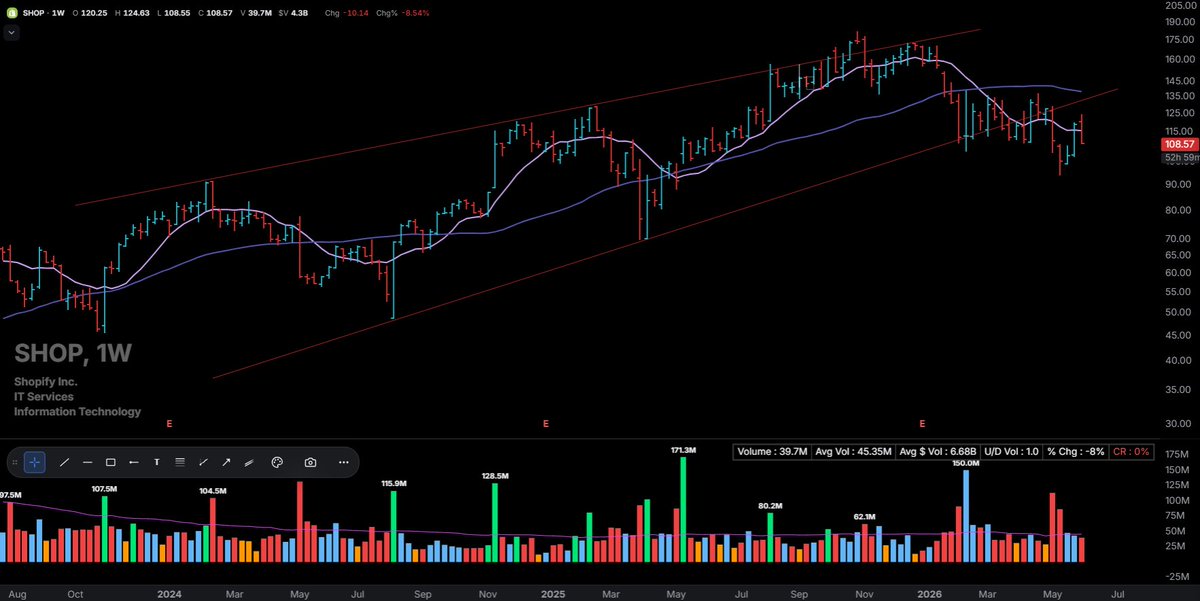This screenshot has width=1200, height=601.
Task: Click the % Chg : -8% stat
Action: point(1076,452)
